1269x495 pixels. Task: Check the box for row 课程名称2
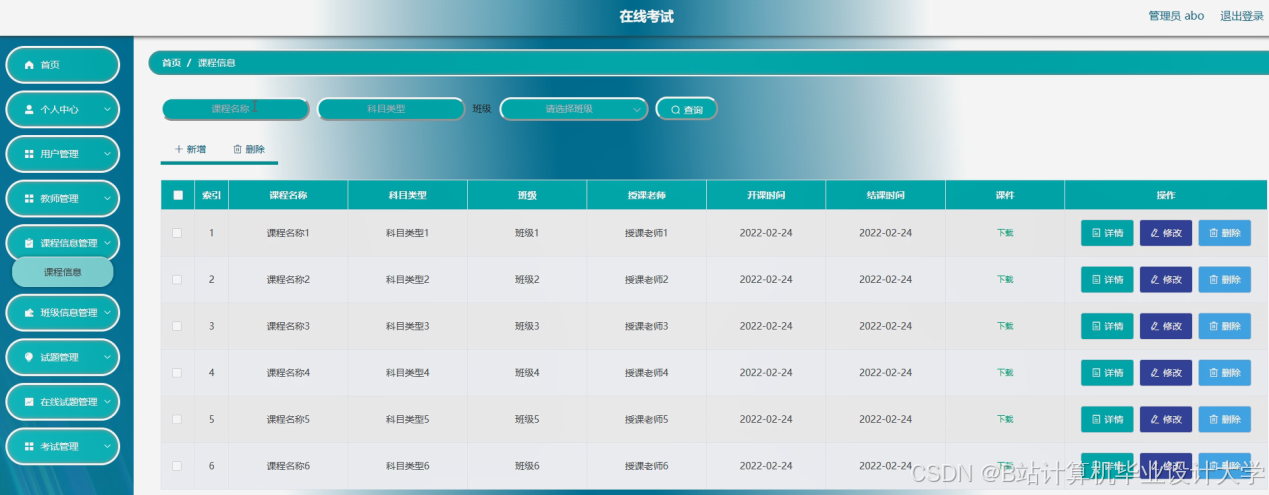177,279
